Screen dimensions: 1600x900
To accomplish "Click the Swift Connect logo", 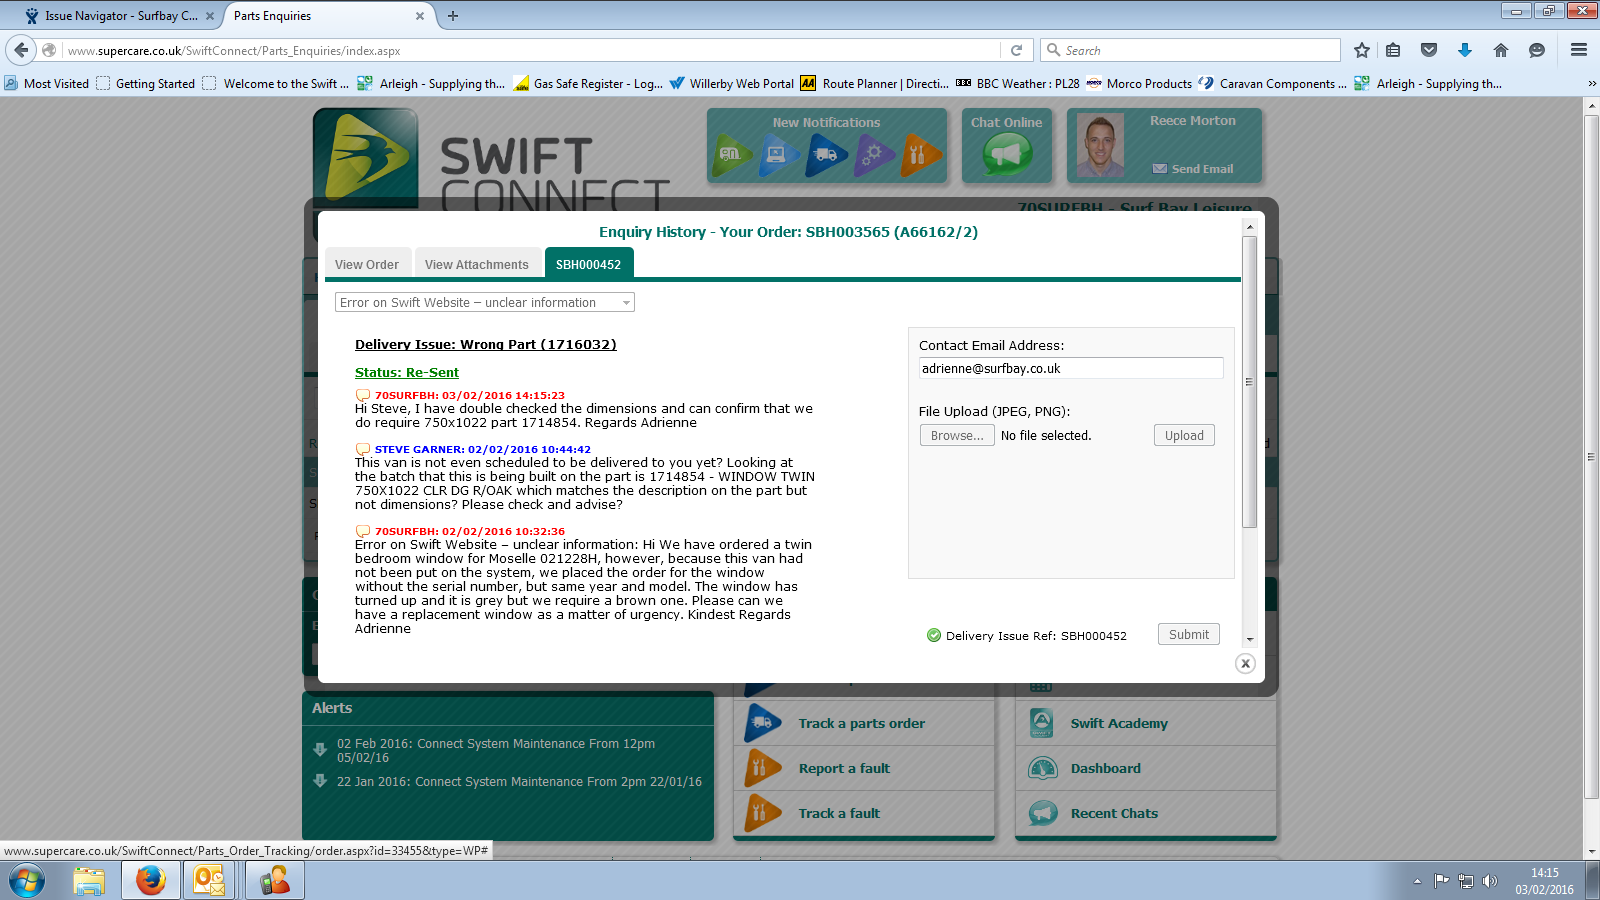I will [x=366, y=157].
